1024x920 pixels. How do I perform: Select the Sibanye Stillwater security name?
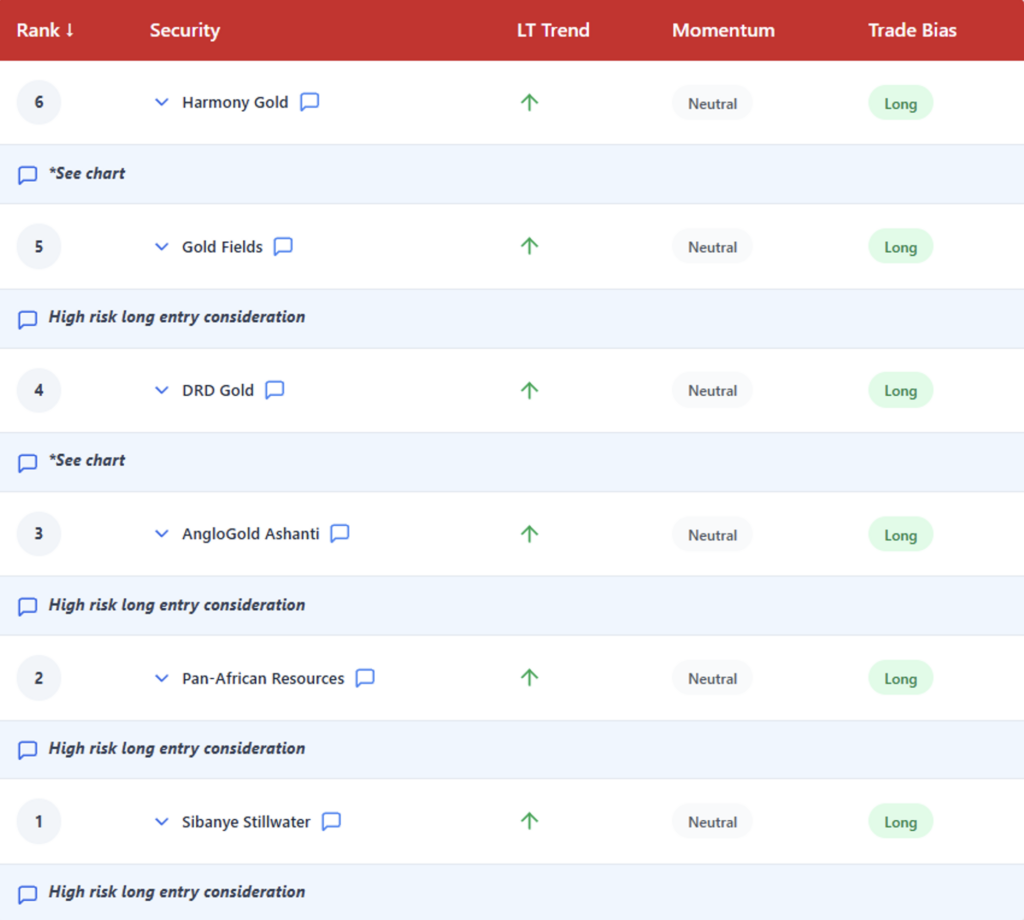(x=246, y=822)
